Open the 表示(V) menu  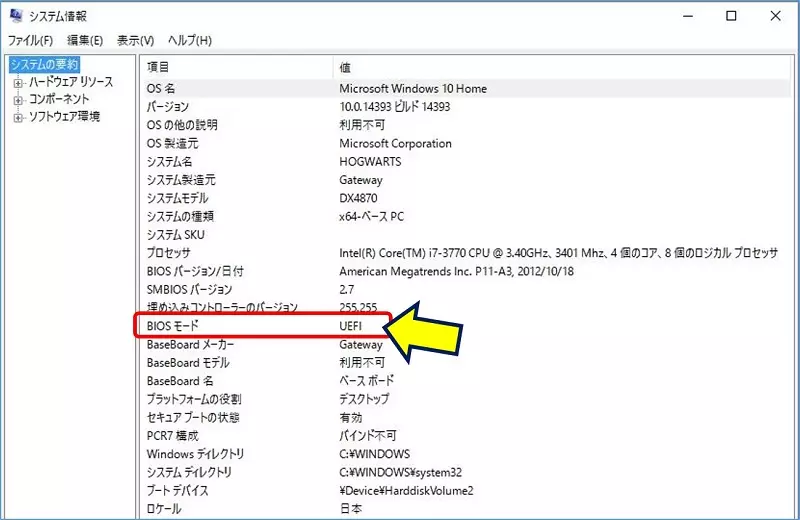pyautogui.click(x=135, y=40)
